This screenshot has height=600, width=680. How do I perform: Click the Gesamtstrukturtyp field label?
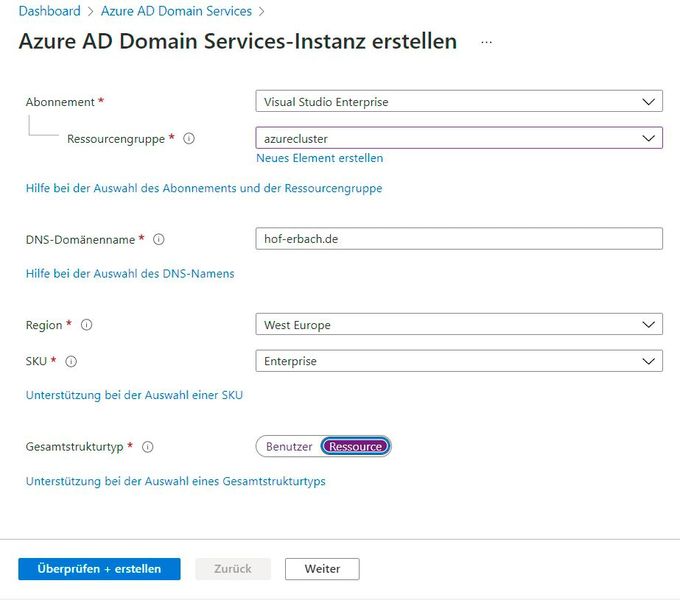click(x=75, y=447)
